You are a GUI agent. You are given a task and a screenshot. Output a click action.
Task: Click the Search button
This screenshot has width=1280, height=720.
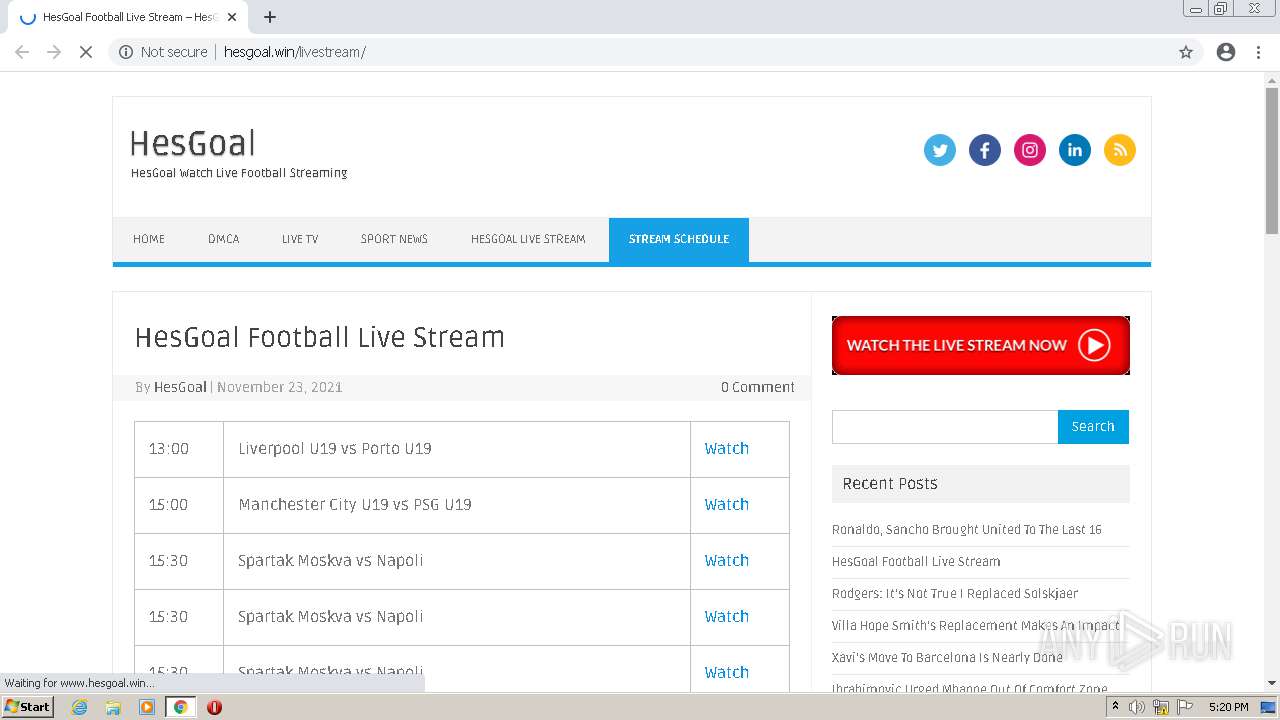pyautogui.click(x=1093, y=426)
